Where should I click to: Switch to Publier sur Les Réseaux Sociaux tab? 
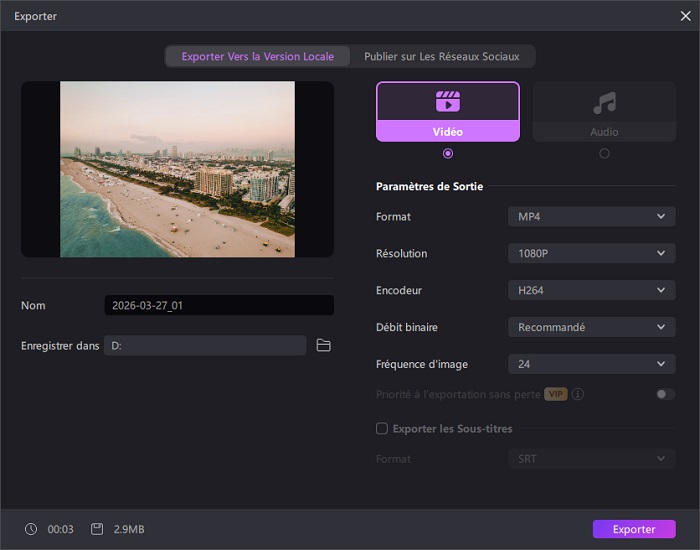[x=442, y=56]
